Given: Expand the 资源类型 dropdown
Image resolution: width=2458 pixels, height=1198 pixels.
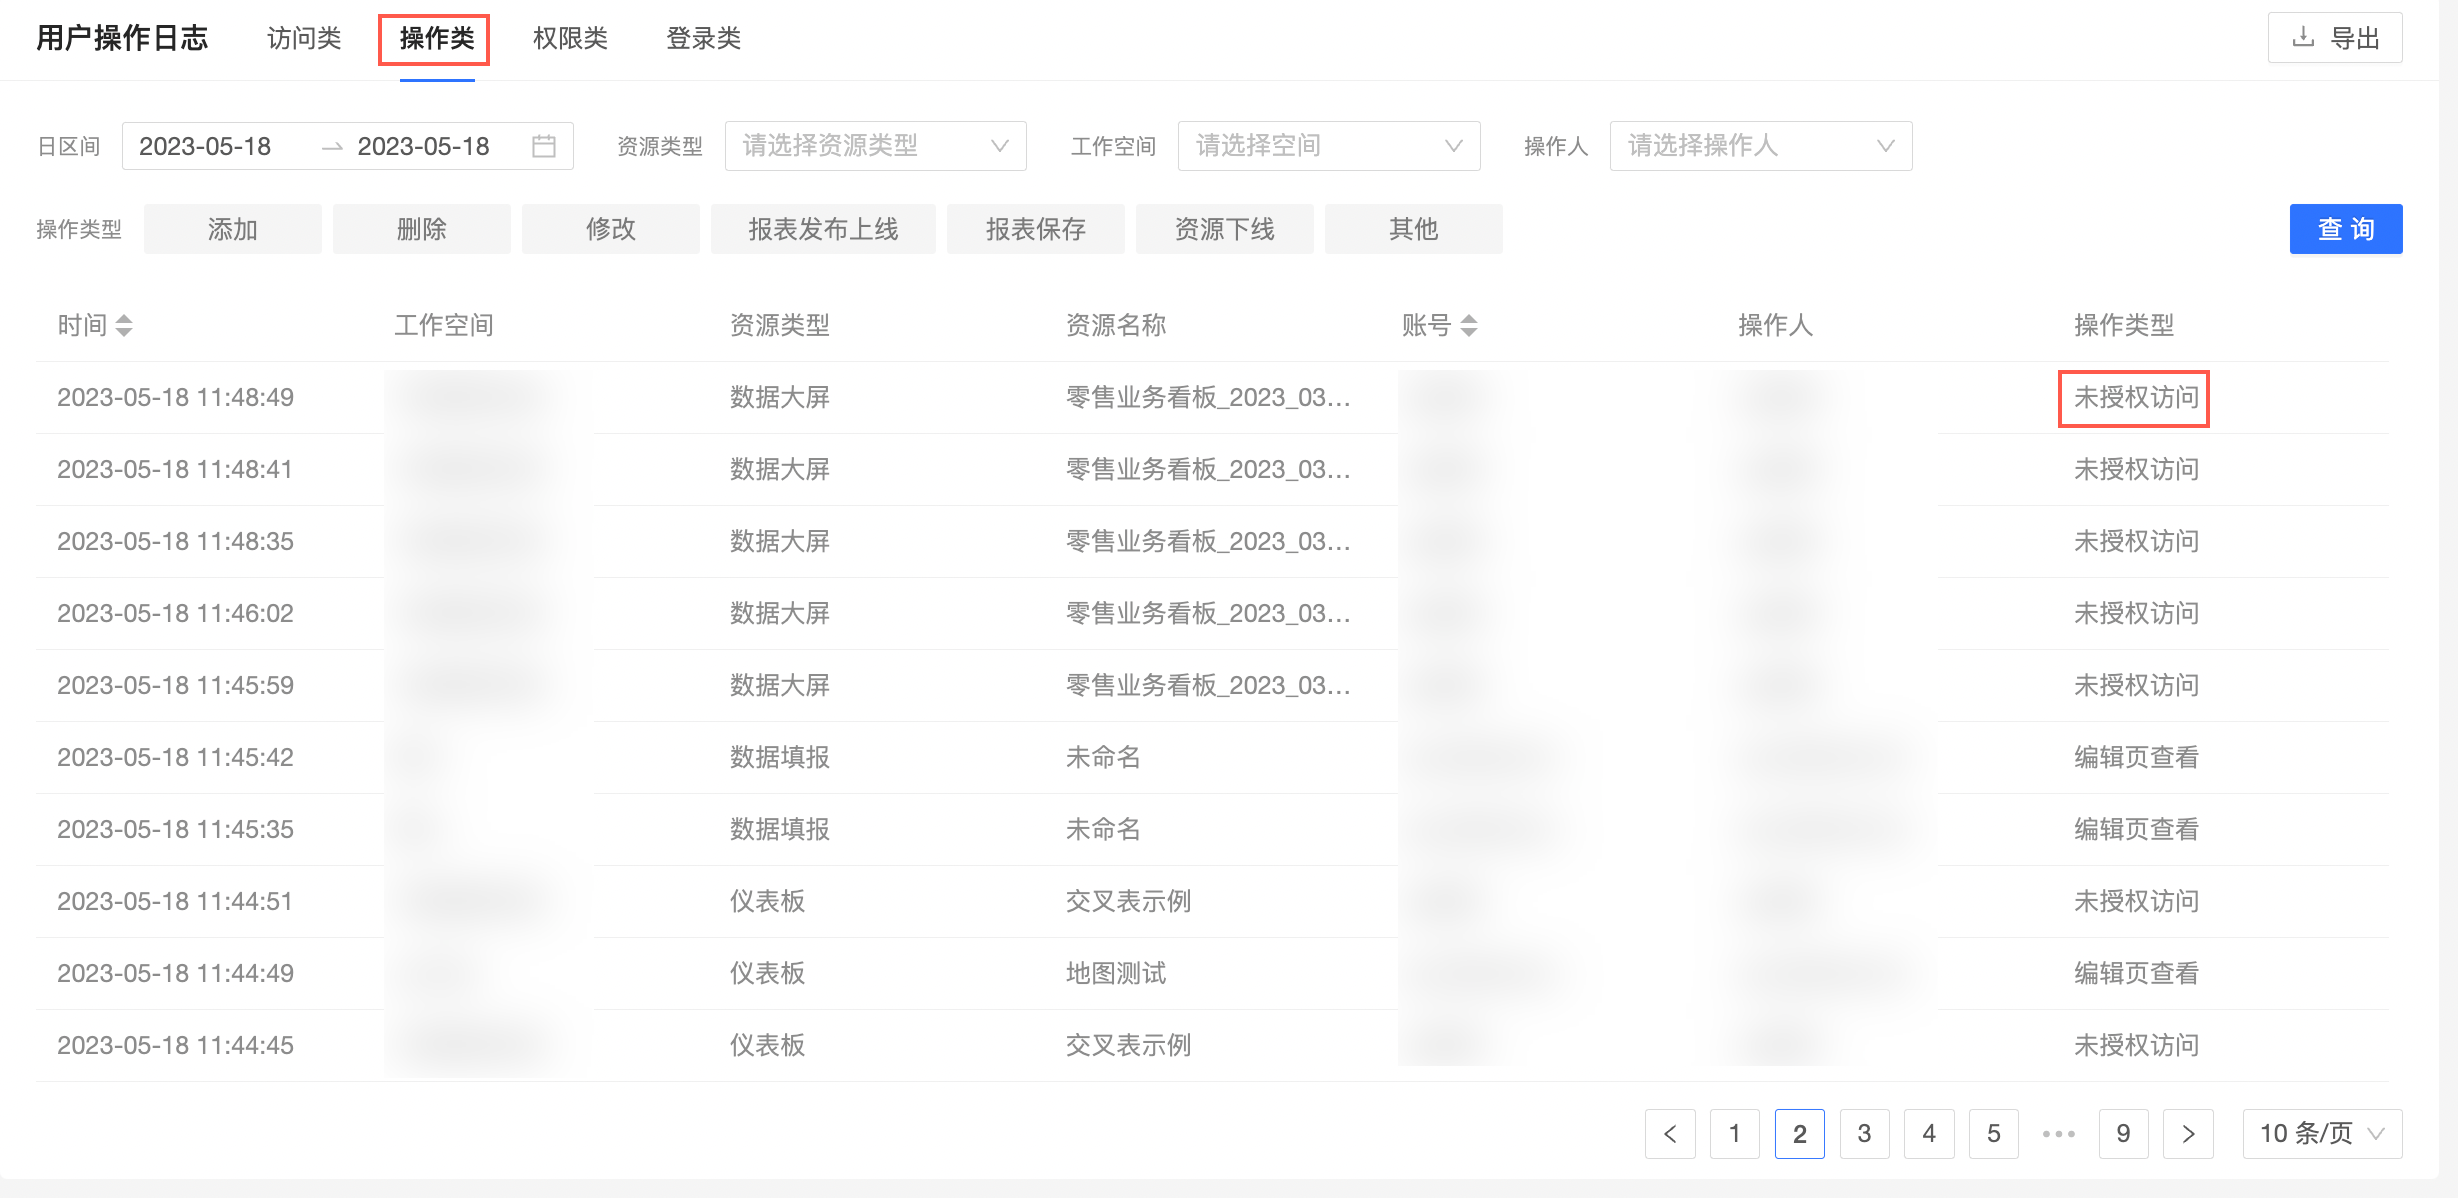Looking at the screenshot, I should click(875, 146).
